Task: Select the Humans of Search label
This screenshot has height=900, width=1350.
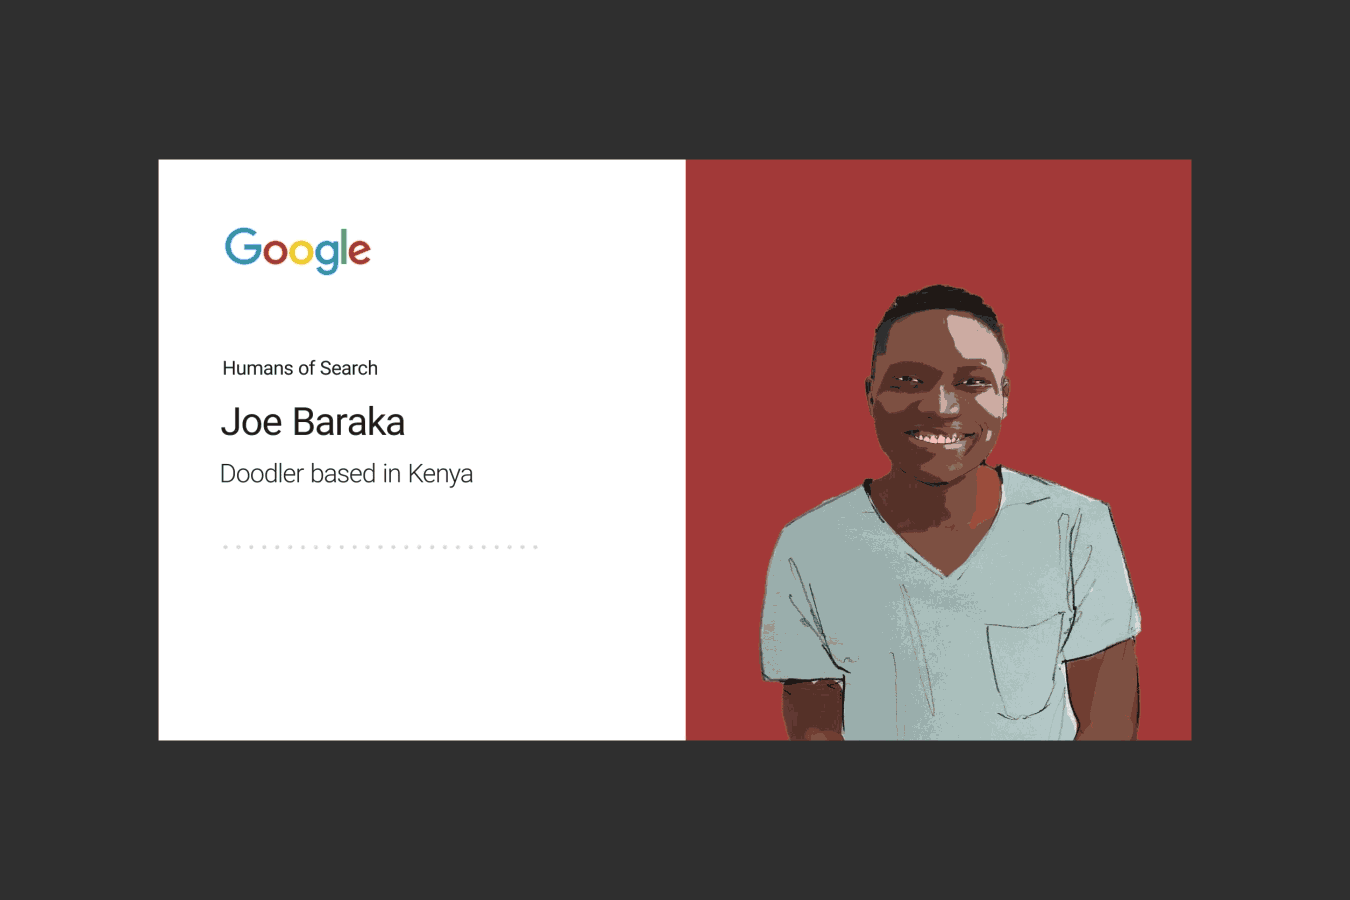Action: (x=300, y=368)
